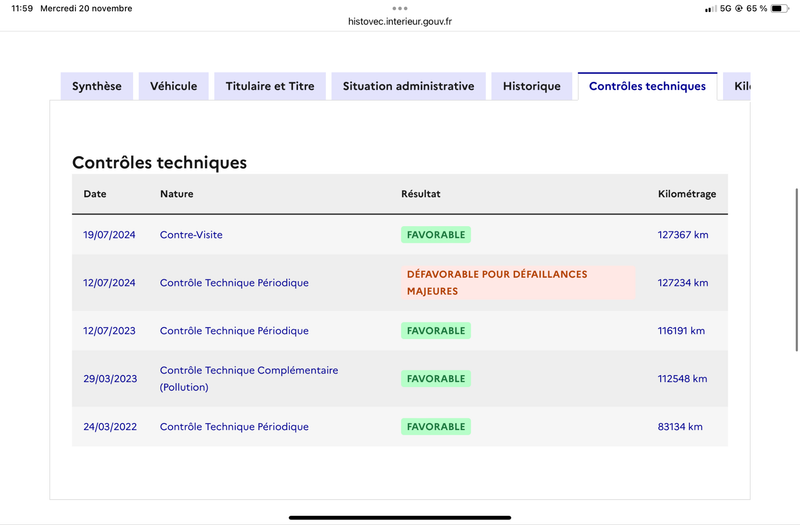Click FAVORABLE badge for 29/03/2023 row
The width and height of the screenshot is (800, 525).
(436, 379)
